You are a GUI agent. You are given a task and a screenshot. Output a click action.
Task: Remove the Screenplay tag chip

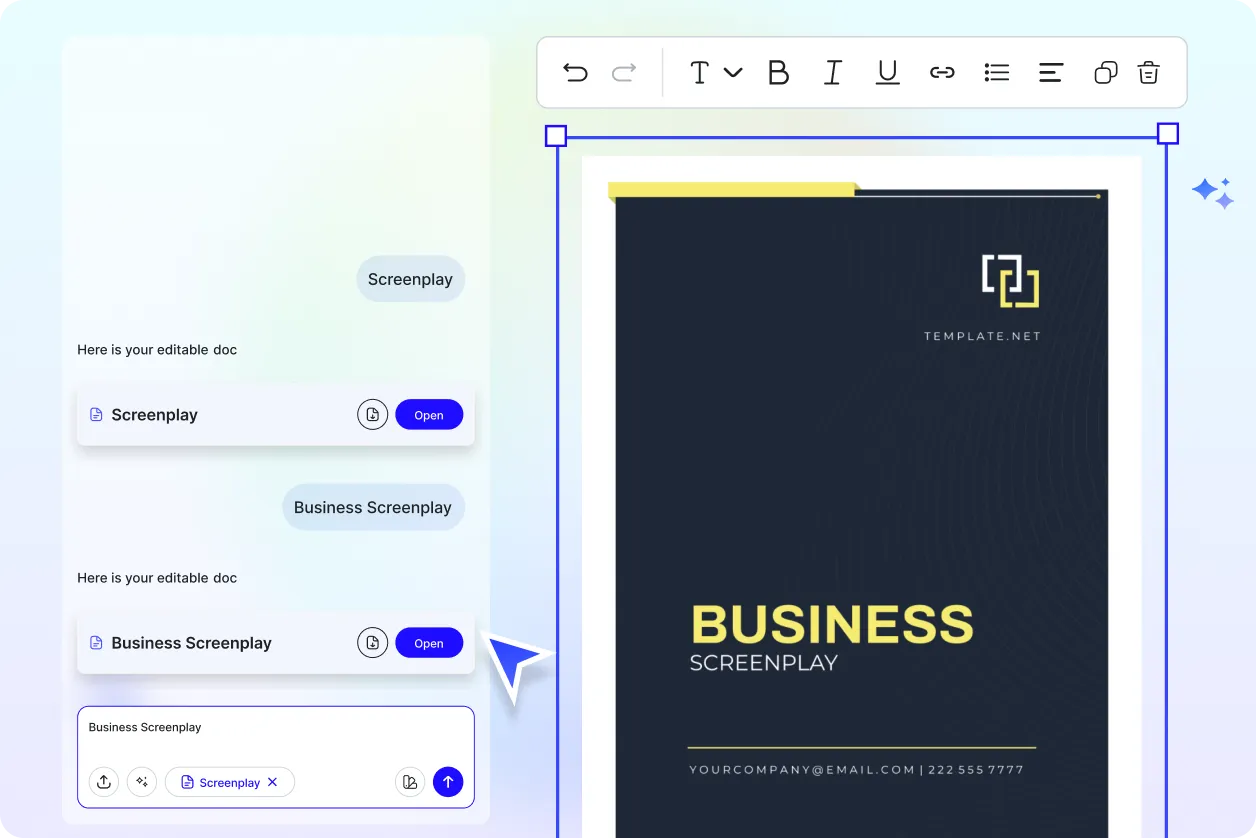tap(272, 782)
